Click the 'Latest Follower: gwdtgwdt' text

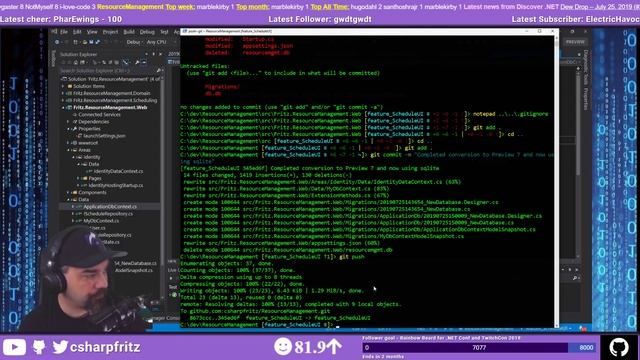point(320,19)
